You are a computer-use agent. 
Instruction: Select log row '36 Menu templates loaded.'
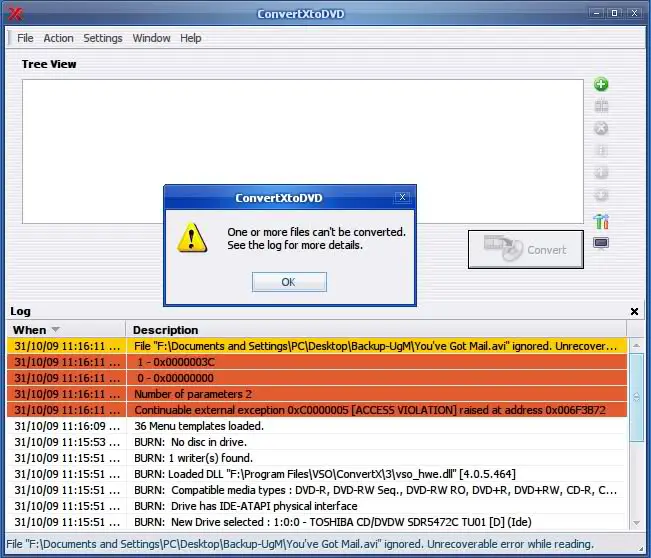[317, 426]
